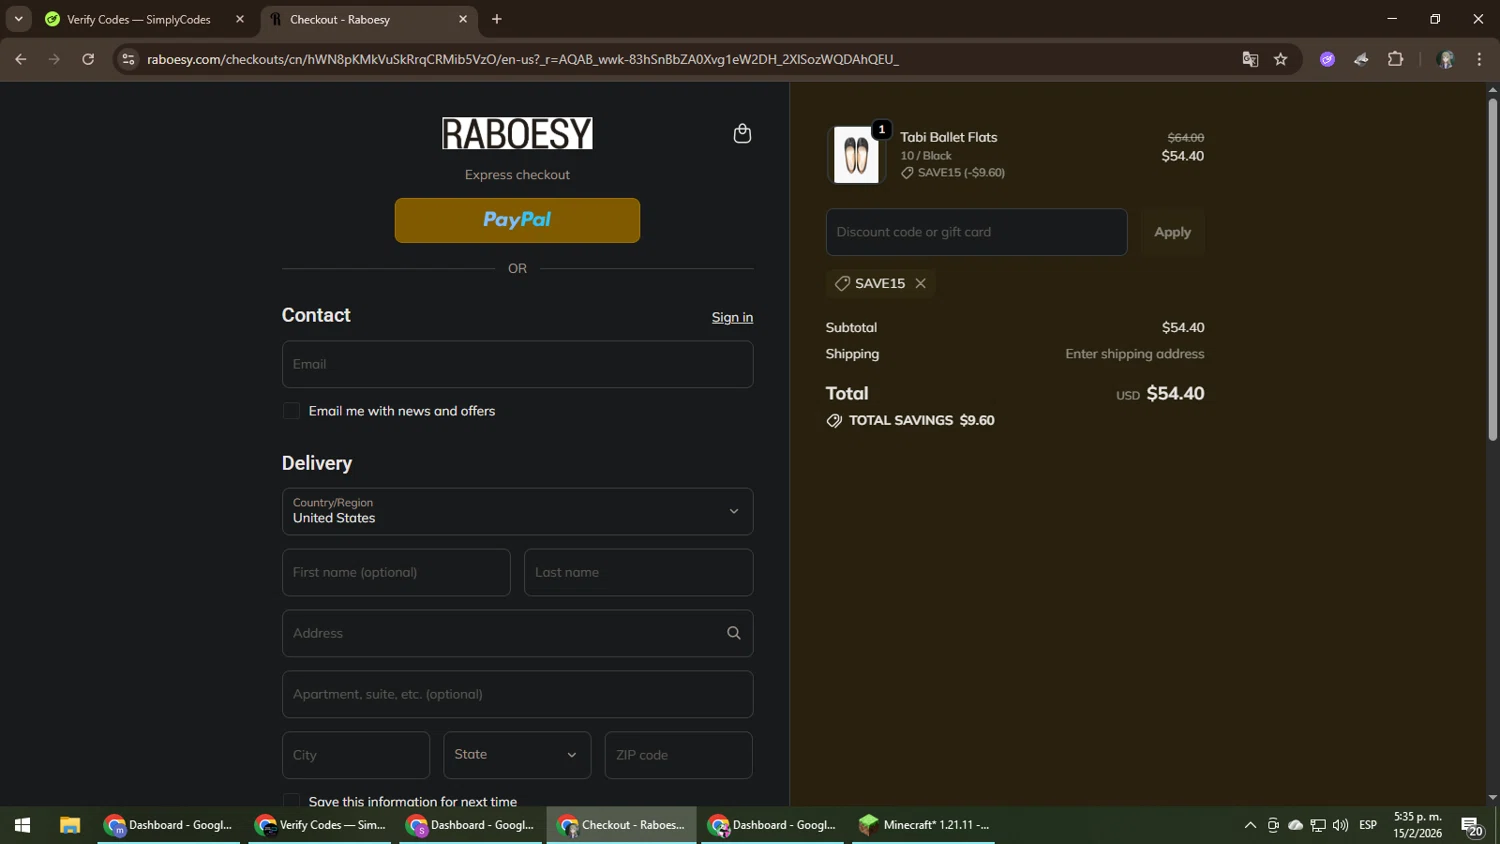Click the white extension icon beside Extensions
The height and width of the screenshot is (844, 1500).
pos(1362,59)
